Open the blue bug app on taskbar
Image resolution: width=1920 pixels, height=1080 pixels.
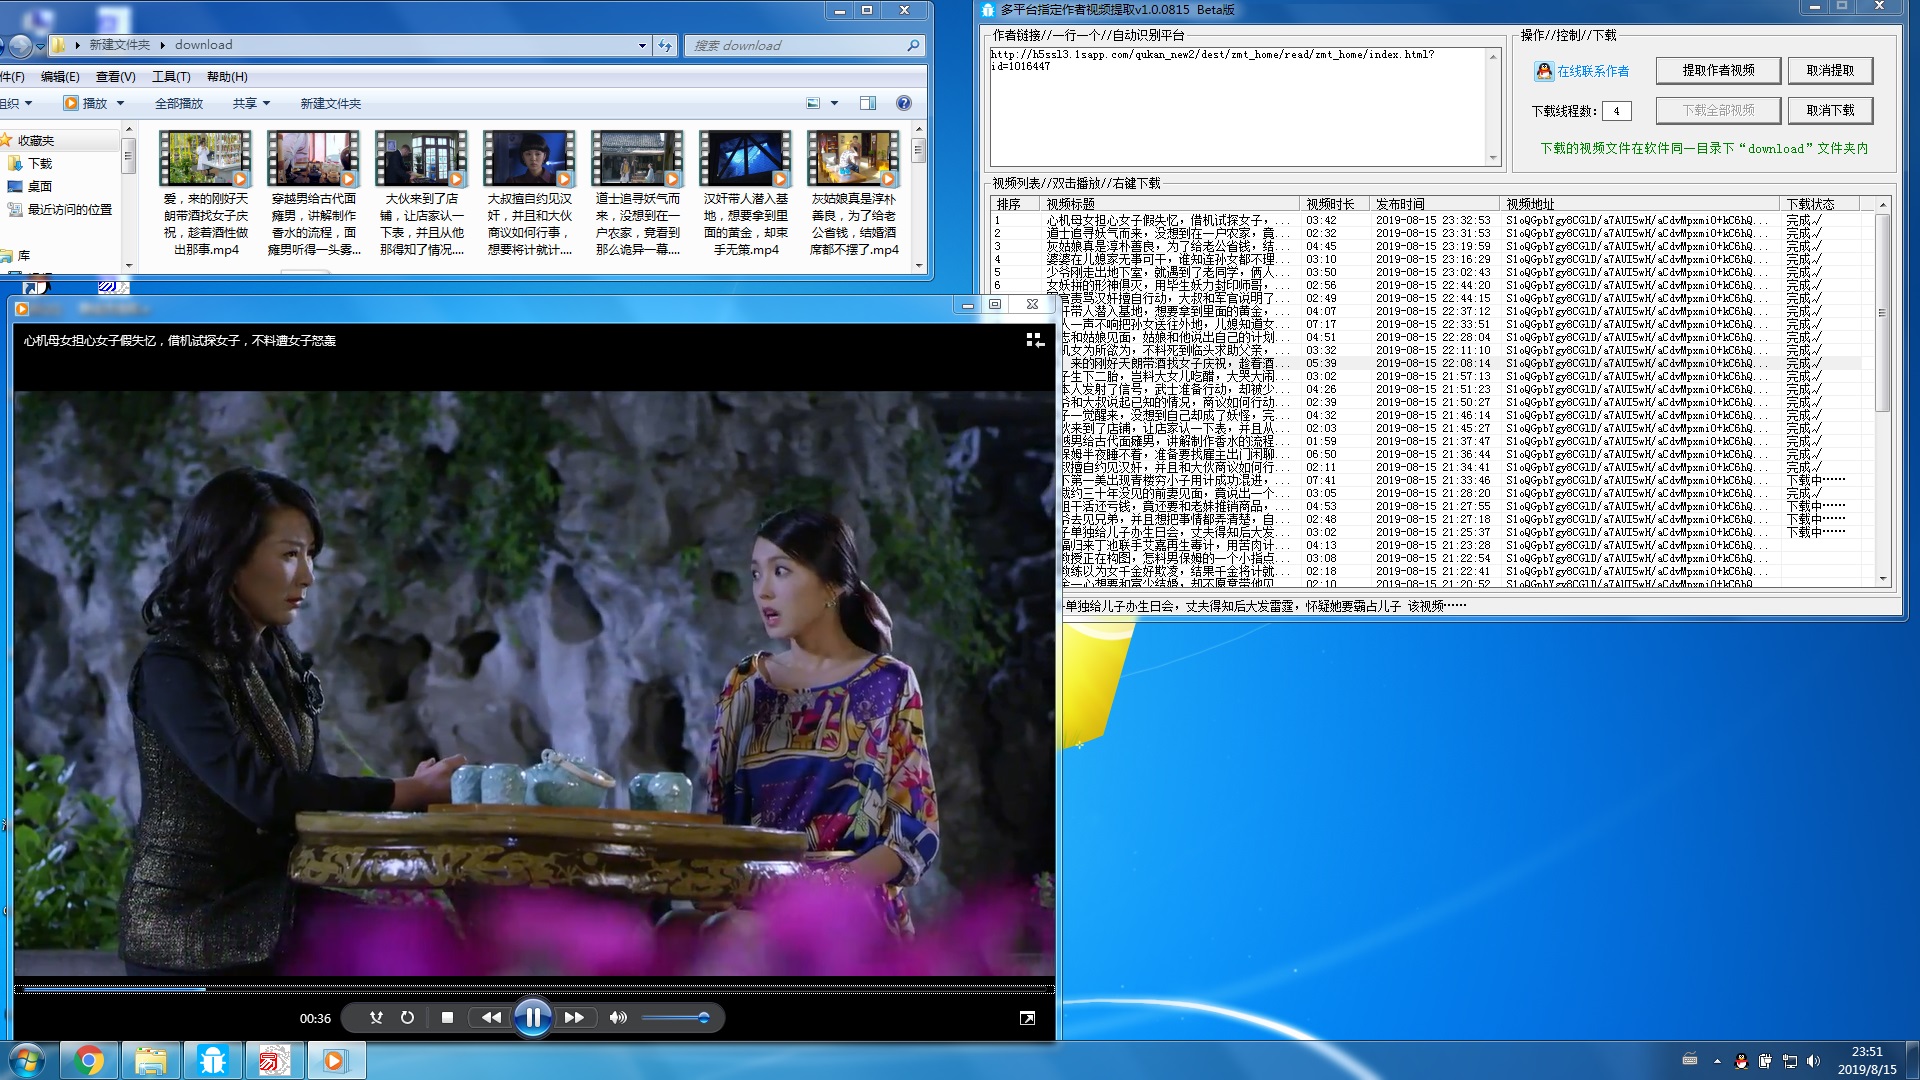213,1060
